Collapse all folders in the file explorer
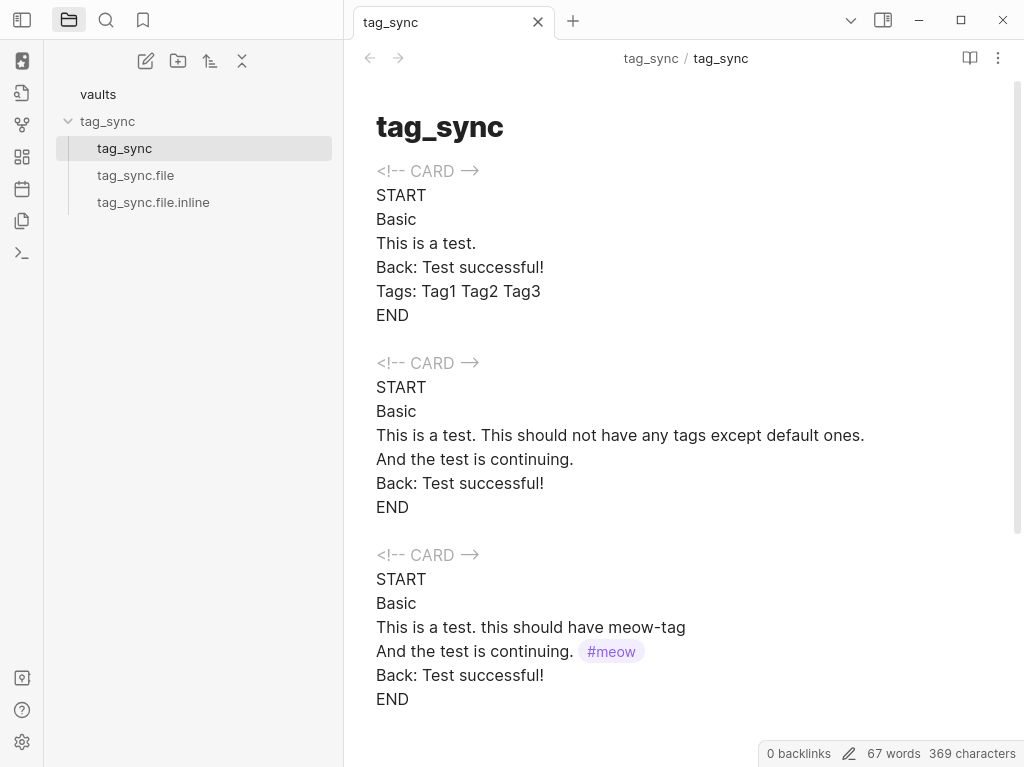Screen dimensions: 1024x767 tap(242, 61)
